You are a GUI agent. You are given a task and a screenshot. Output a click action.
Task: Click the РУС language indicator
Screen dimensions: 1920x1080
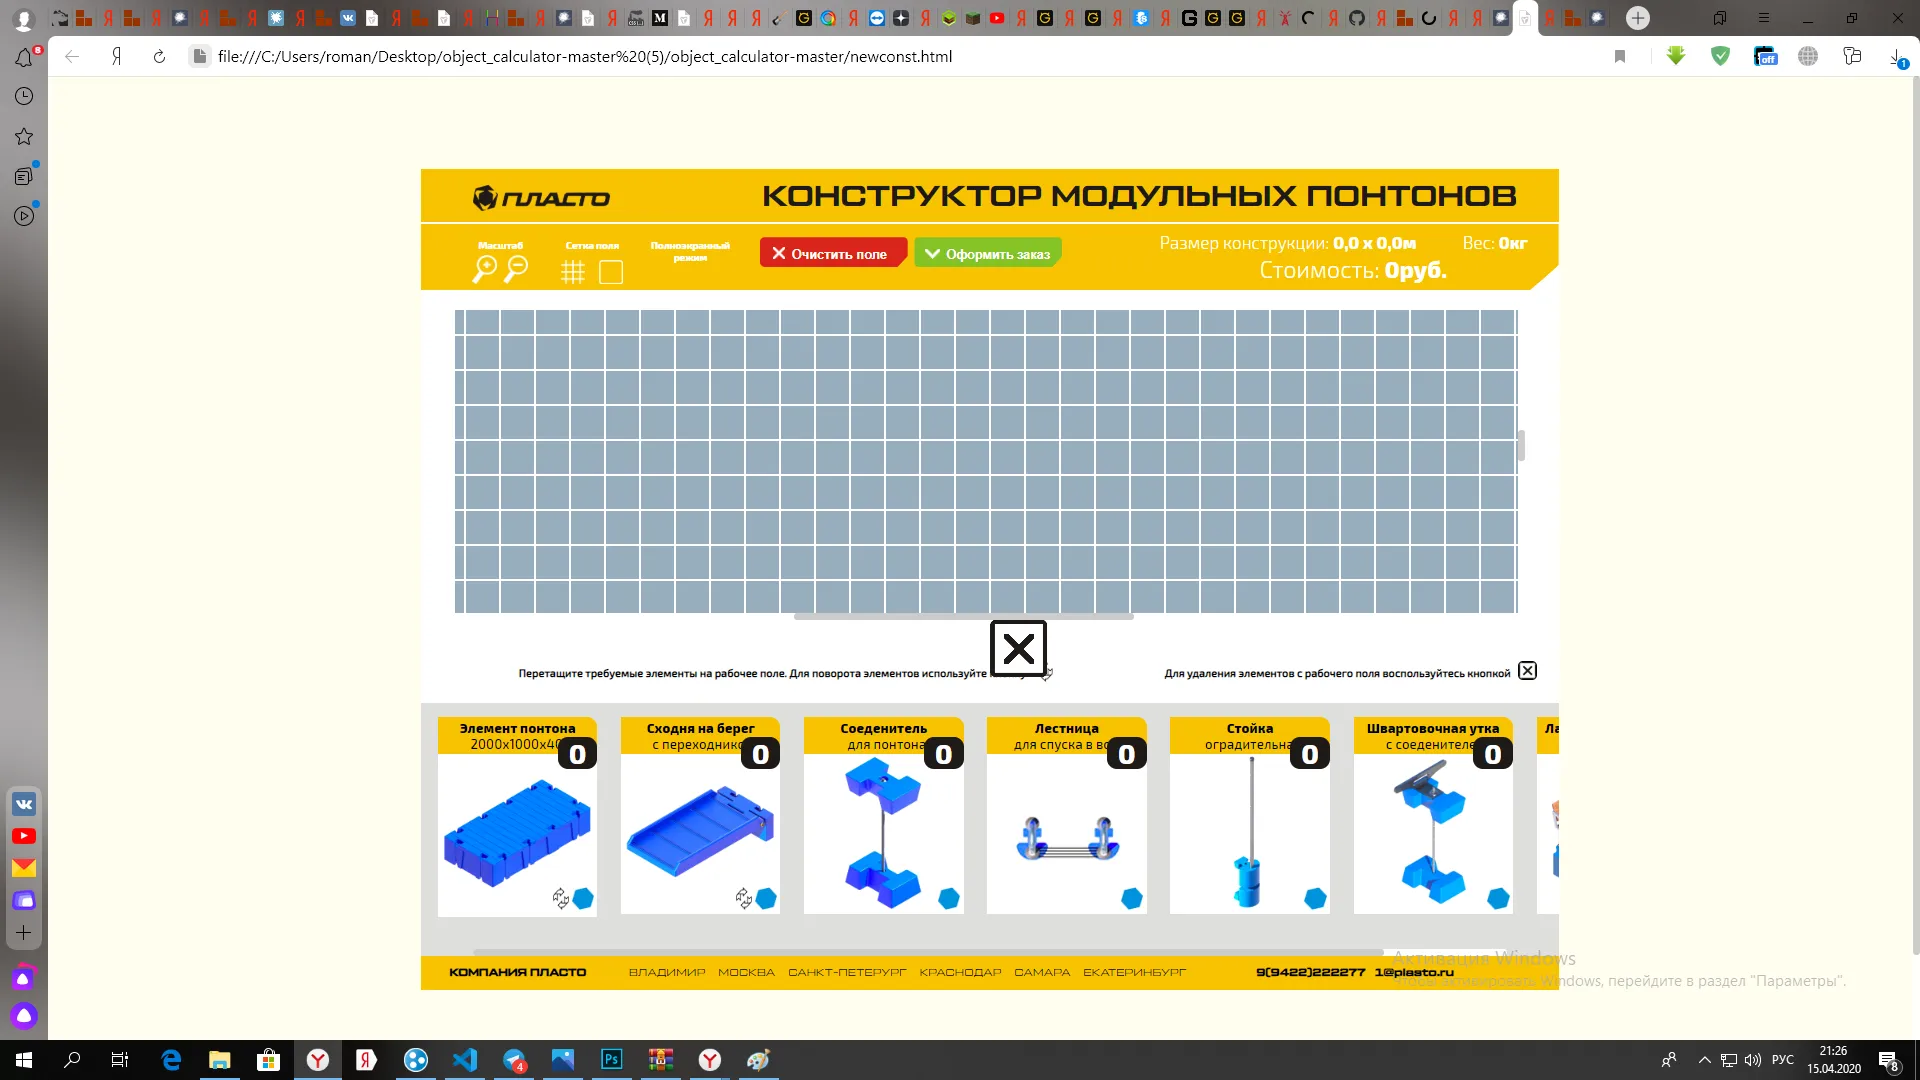[1783, 1060]
